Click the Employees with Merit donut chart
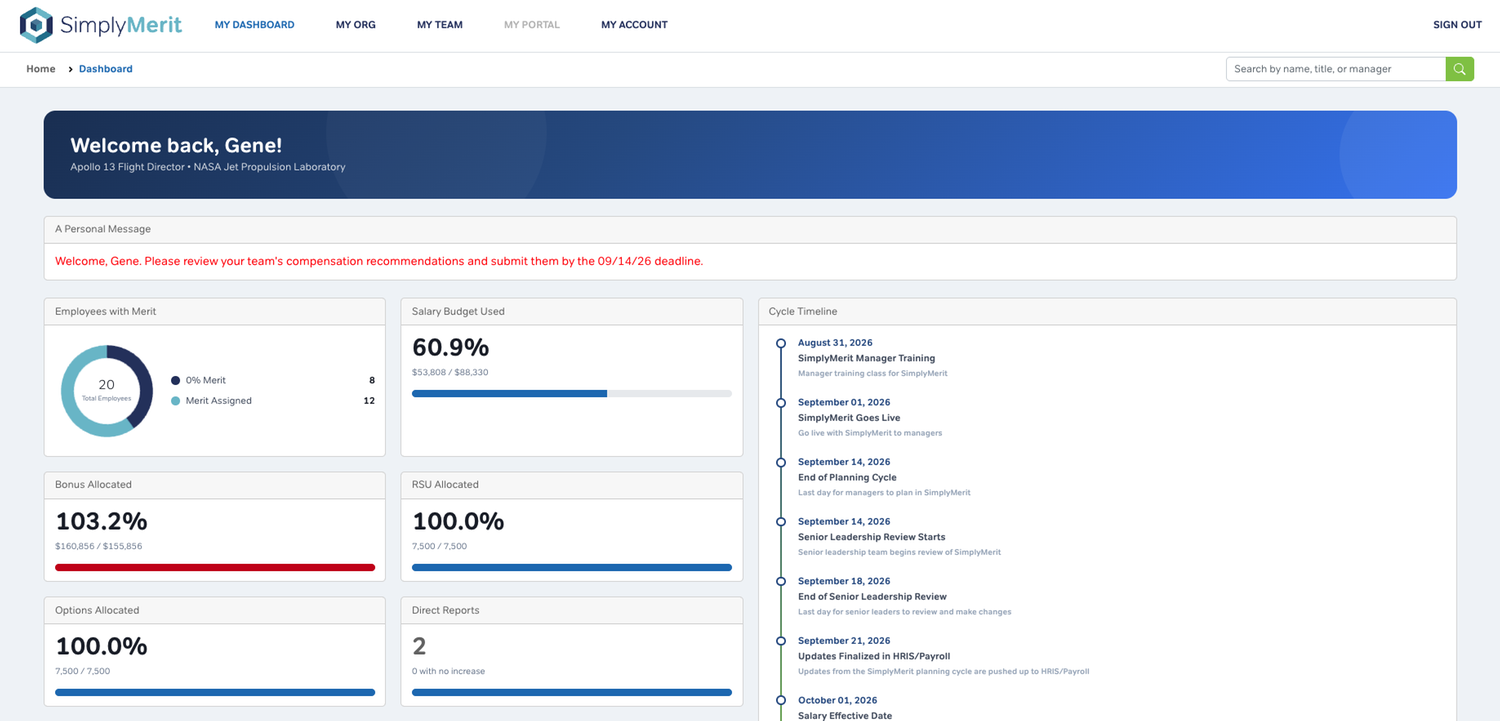 [x=107, y=391]
